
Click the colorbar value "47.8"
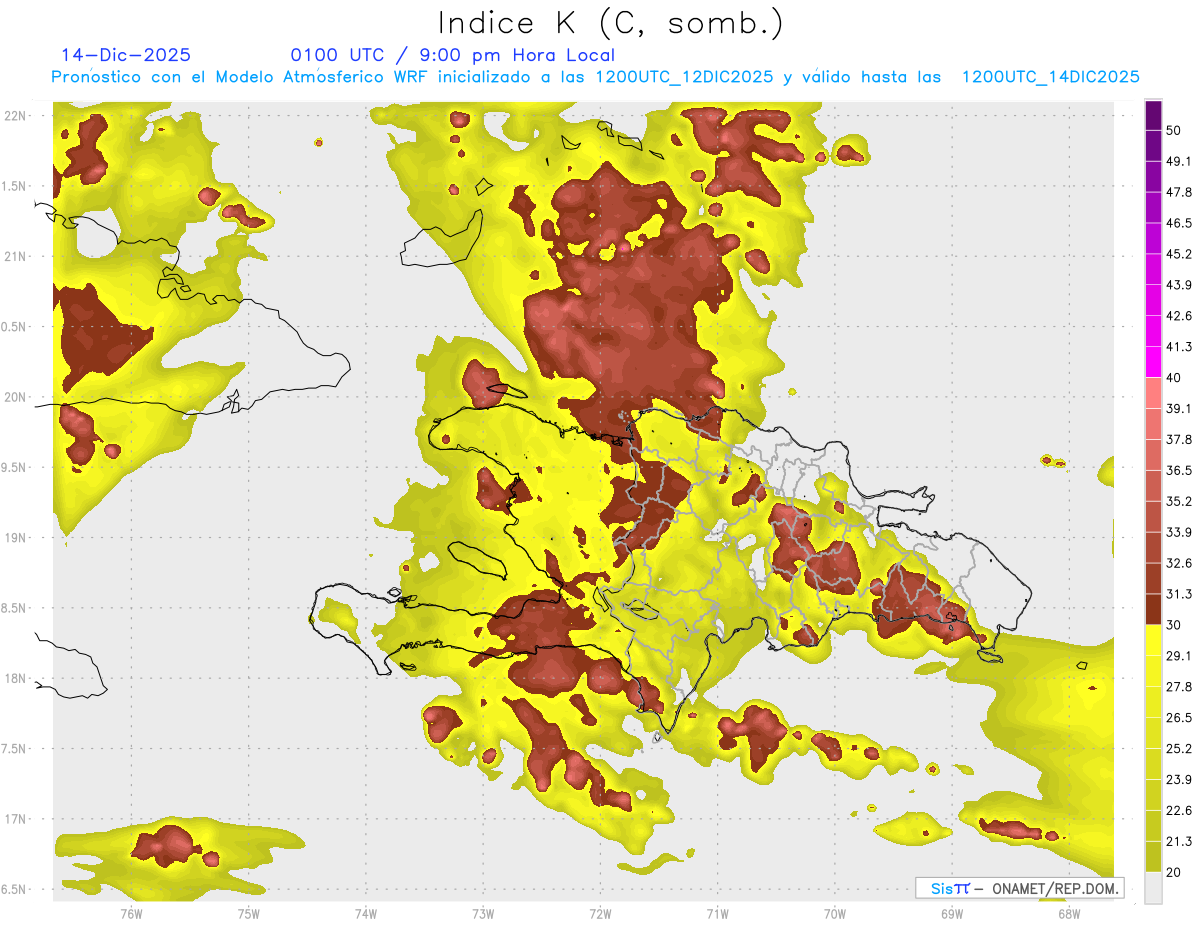(x=1179, y=192)
